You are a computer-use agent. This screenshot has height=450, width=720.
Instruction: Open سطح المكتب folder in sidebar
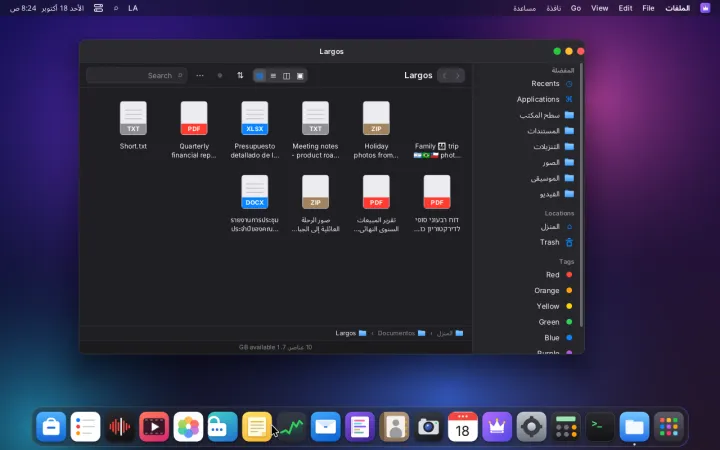pyautogui.click(x=528, y=115)
